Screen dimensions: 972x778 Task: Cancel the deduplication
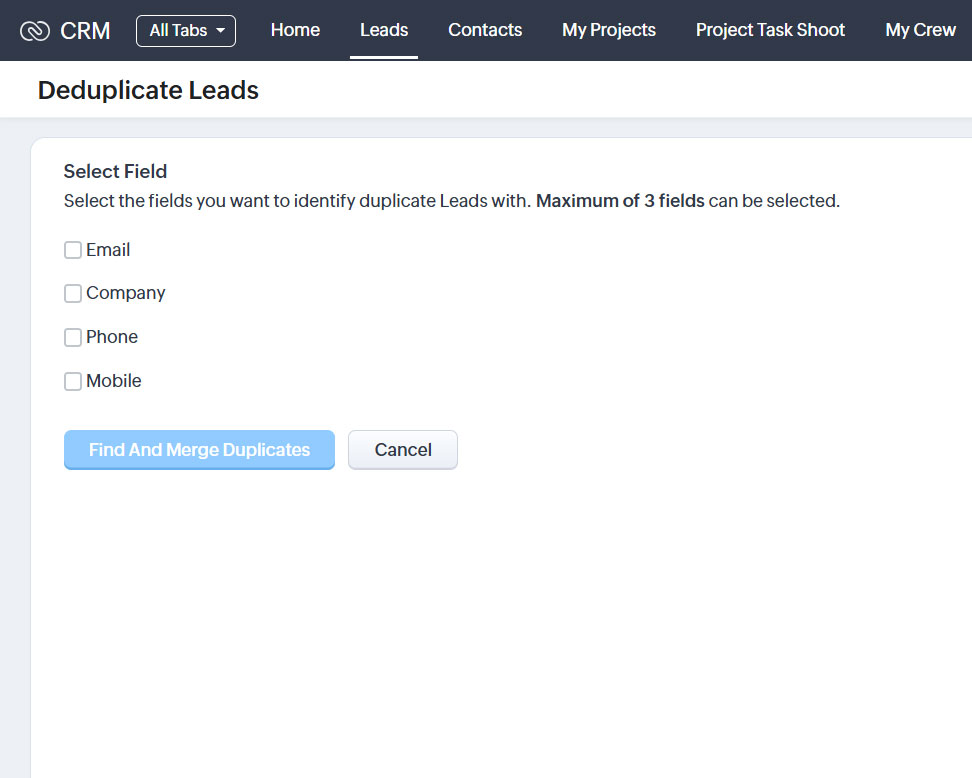[402, 450]
